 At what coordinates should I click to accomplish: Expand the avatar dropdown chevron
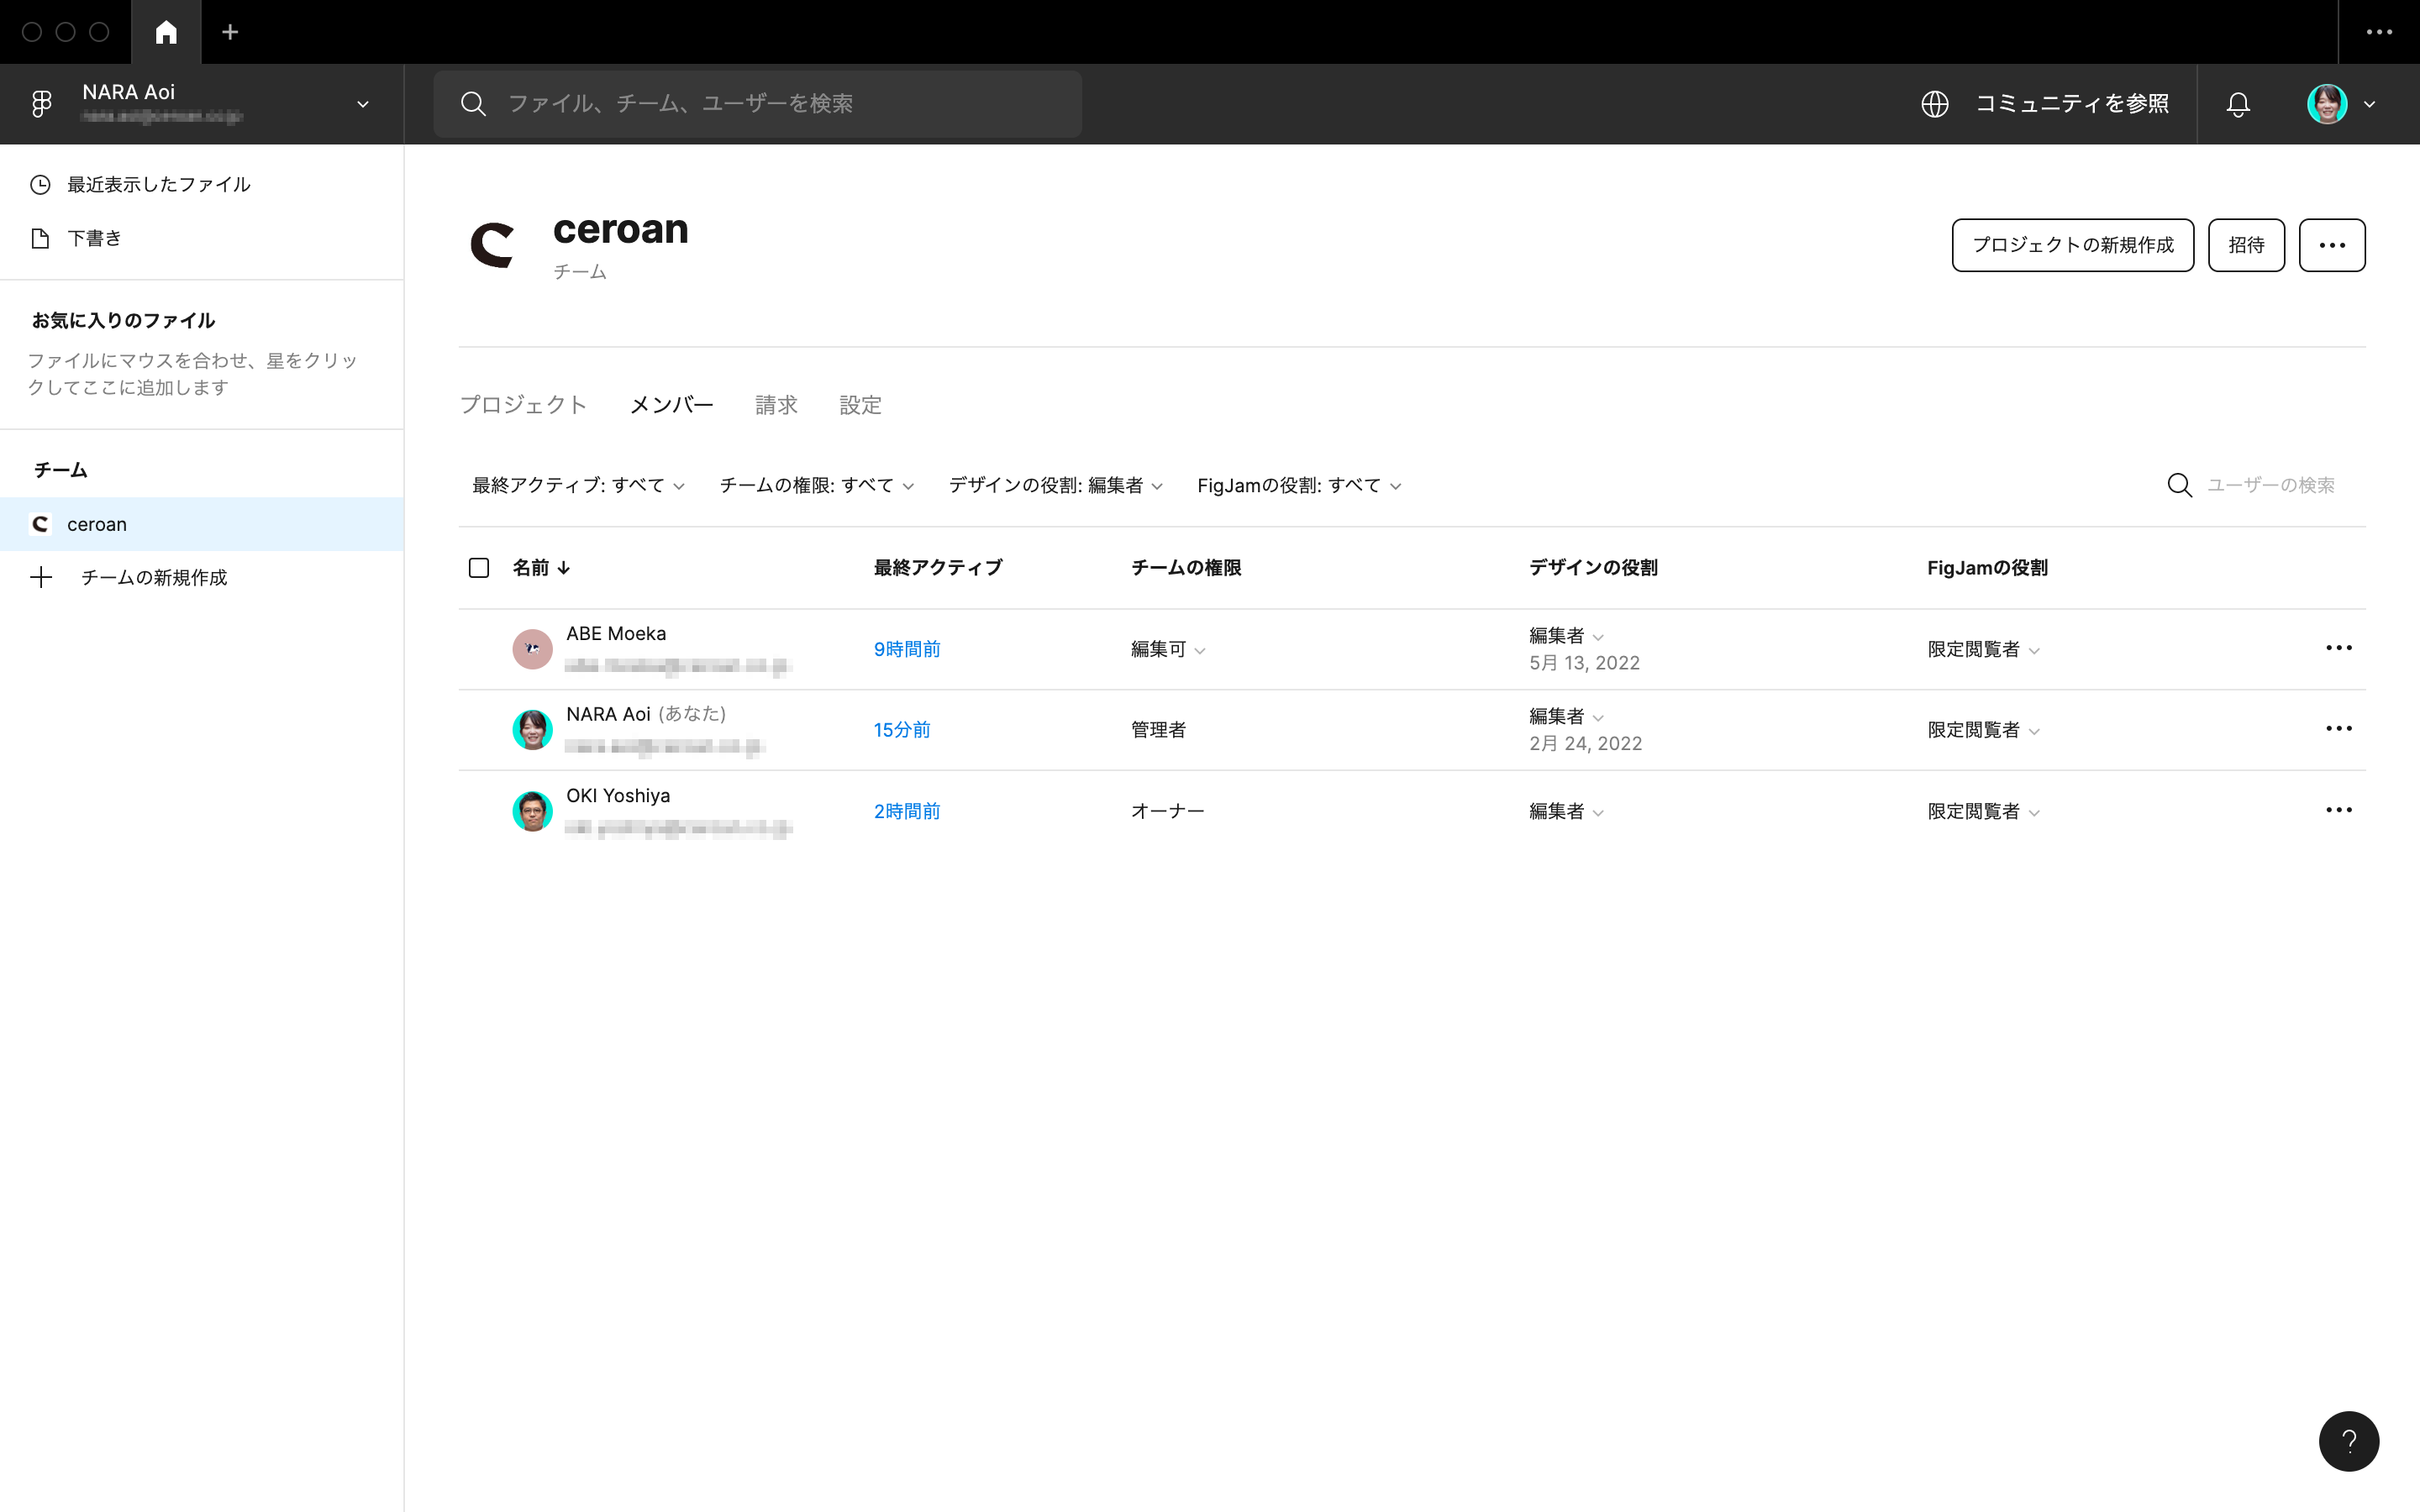pos(2369,104)
